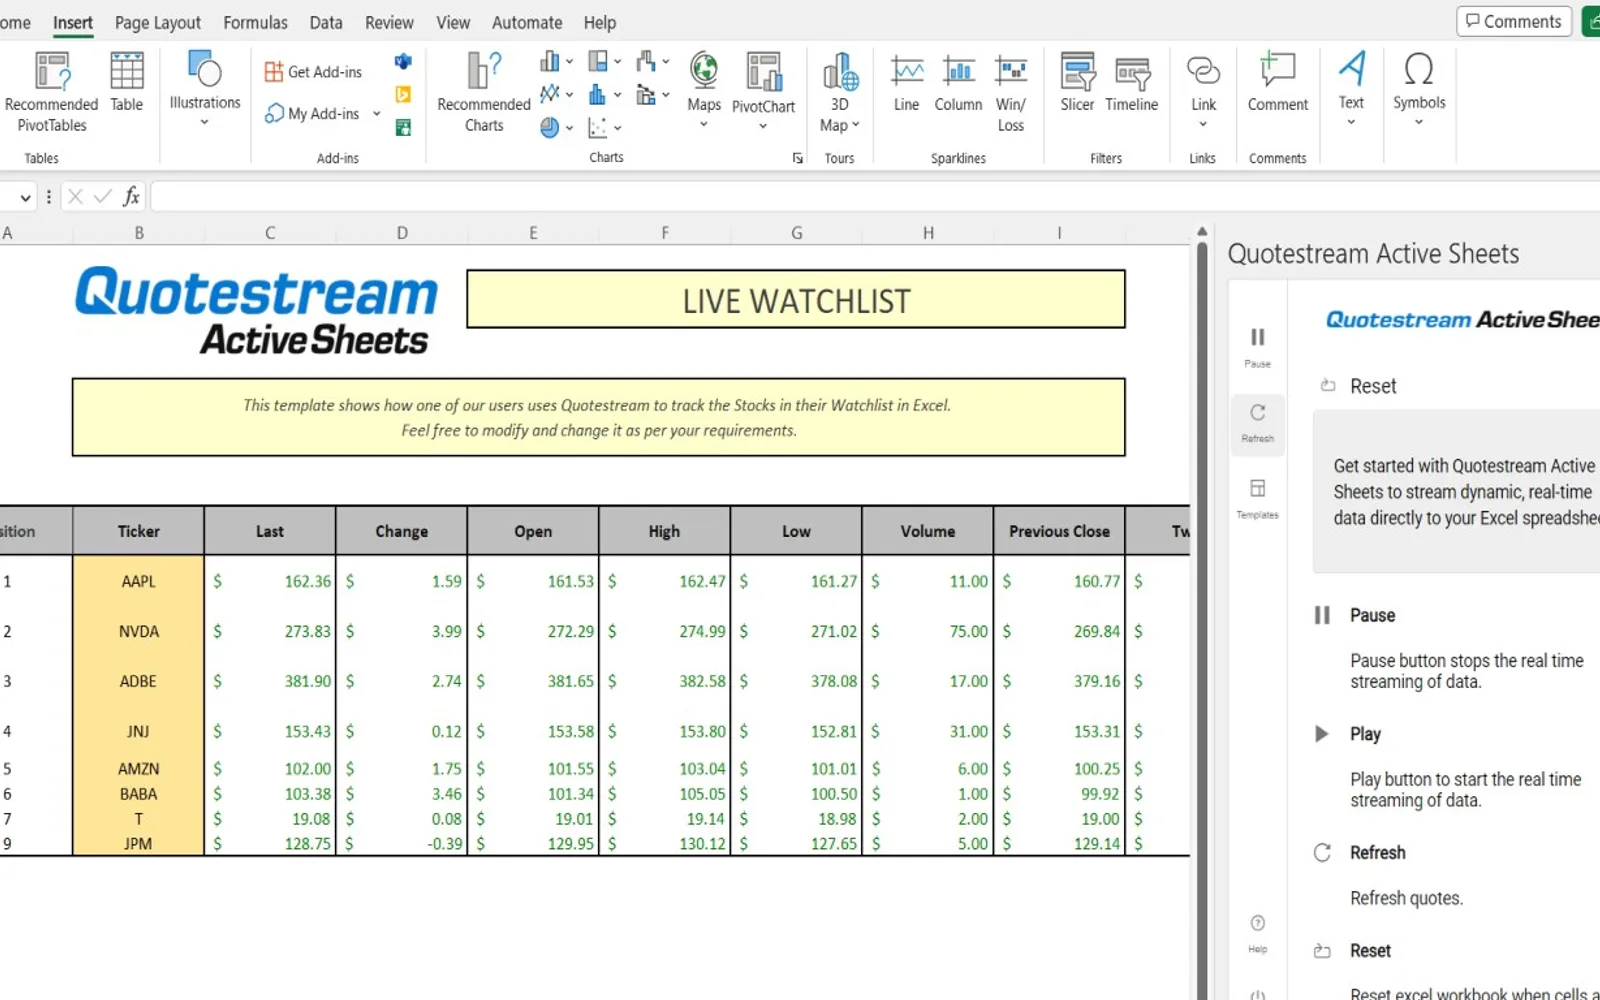Open Recommended PivotTables
The width and height of the screenshot is (1600, 1000).
[51, 92]
